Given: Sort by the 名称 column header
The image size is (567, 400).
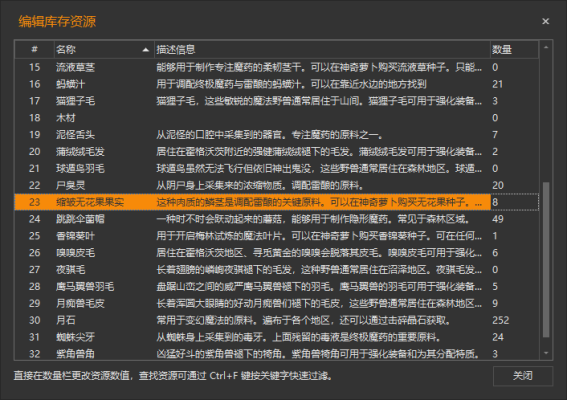Looking at the screenshot, I should click(104, 50).
